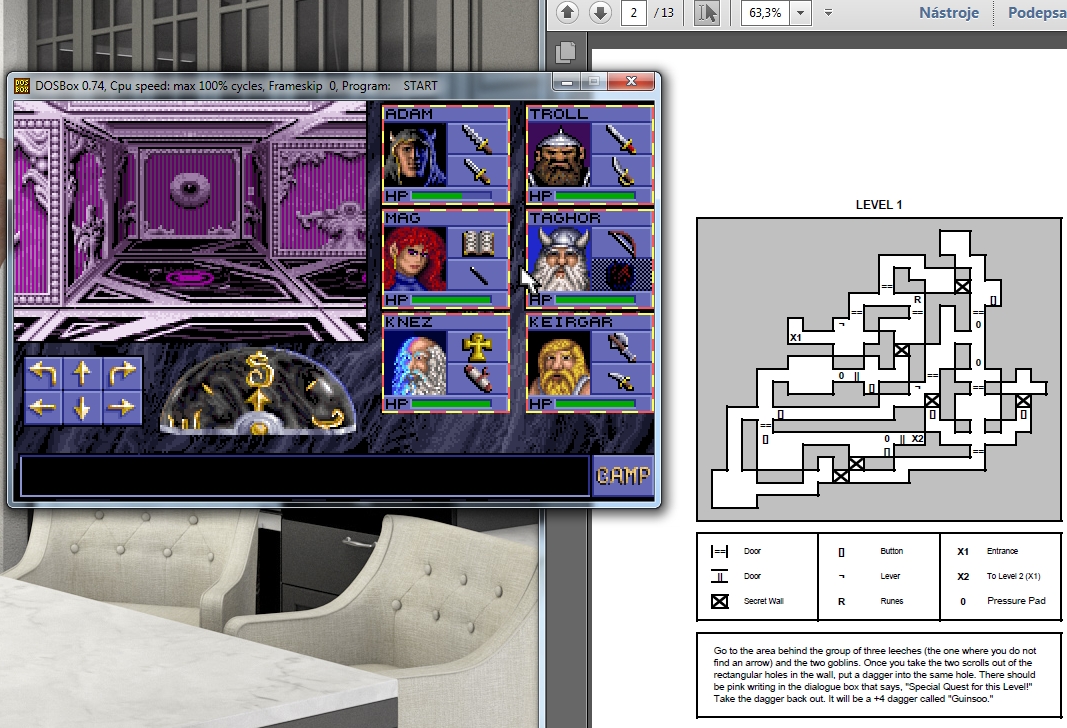Click Taghor's hatched lower hand slot
The width and height of the screenshot is (1067, 728).
click(x=622, y=275)
